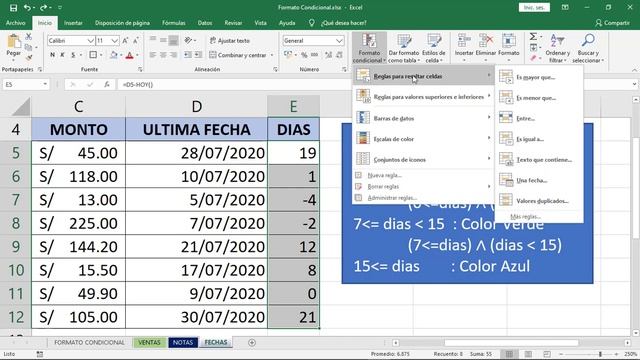Choose Administrar reglas... option

click(x=423, y=198)
